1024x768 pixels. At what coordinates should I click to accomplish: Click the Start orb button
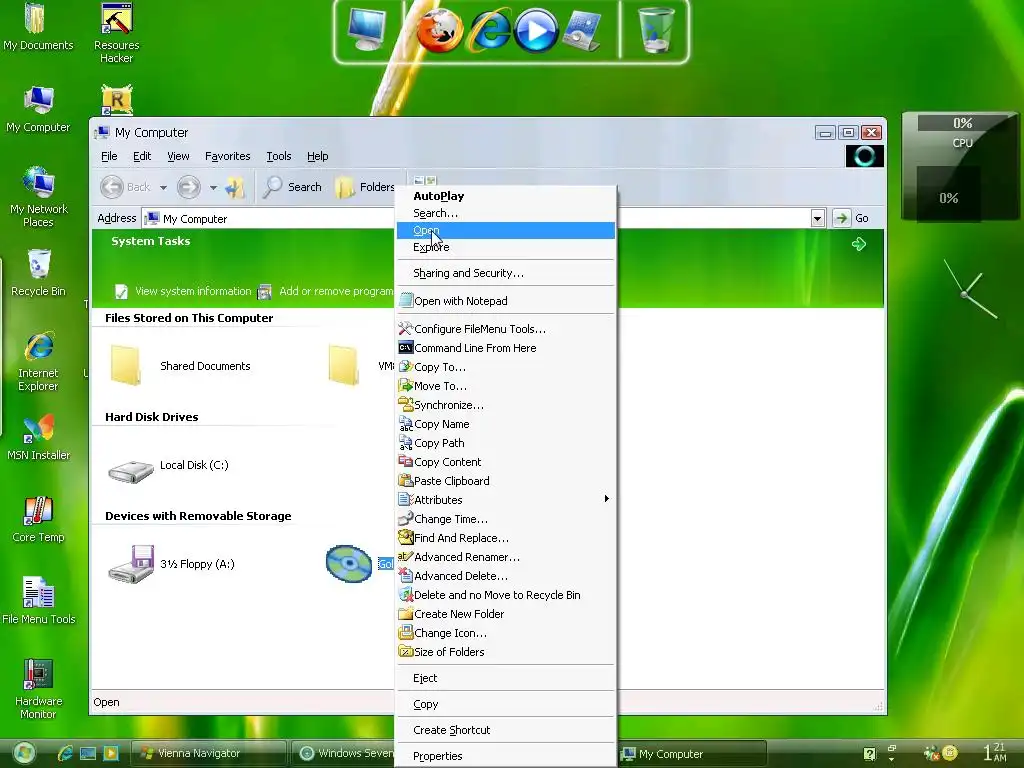click(x=24, y=753)
